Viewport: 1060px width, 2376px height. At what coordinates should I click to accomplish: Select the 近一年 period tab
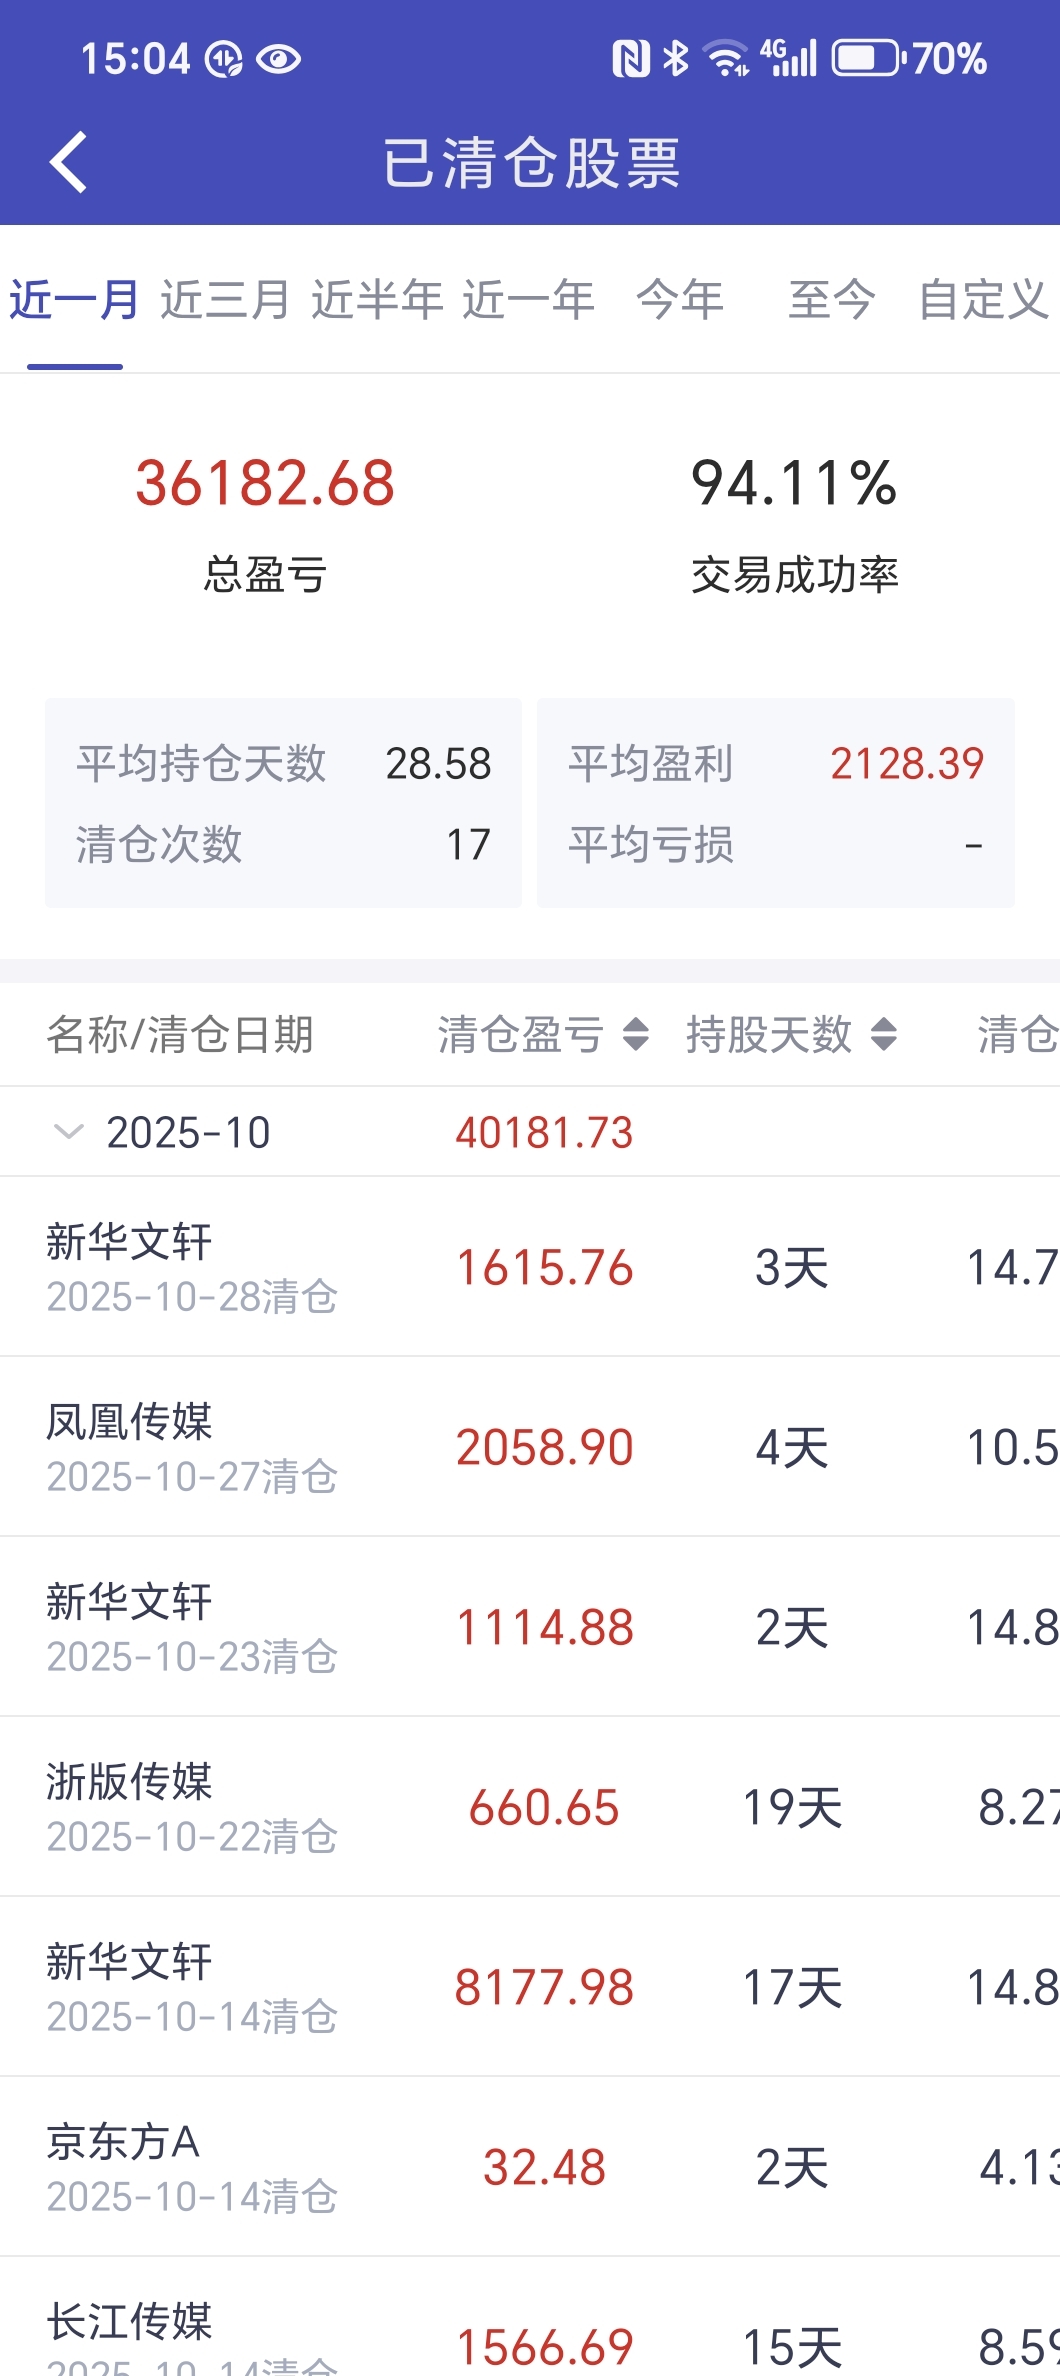528,300
